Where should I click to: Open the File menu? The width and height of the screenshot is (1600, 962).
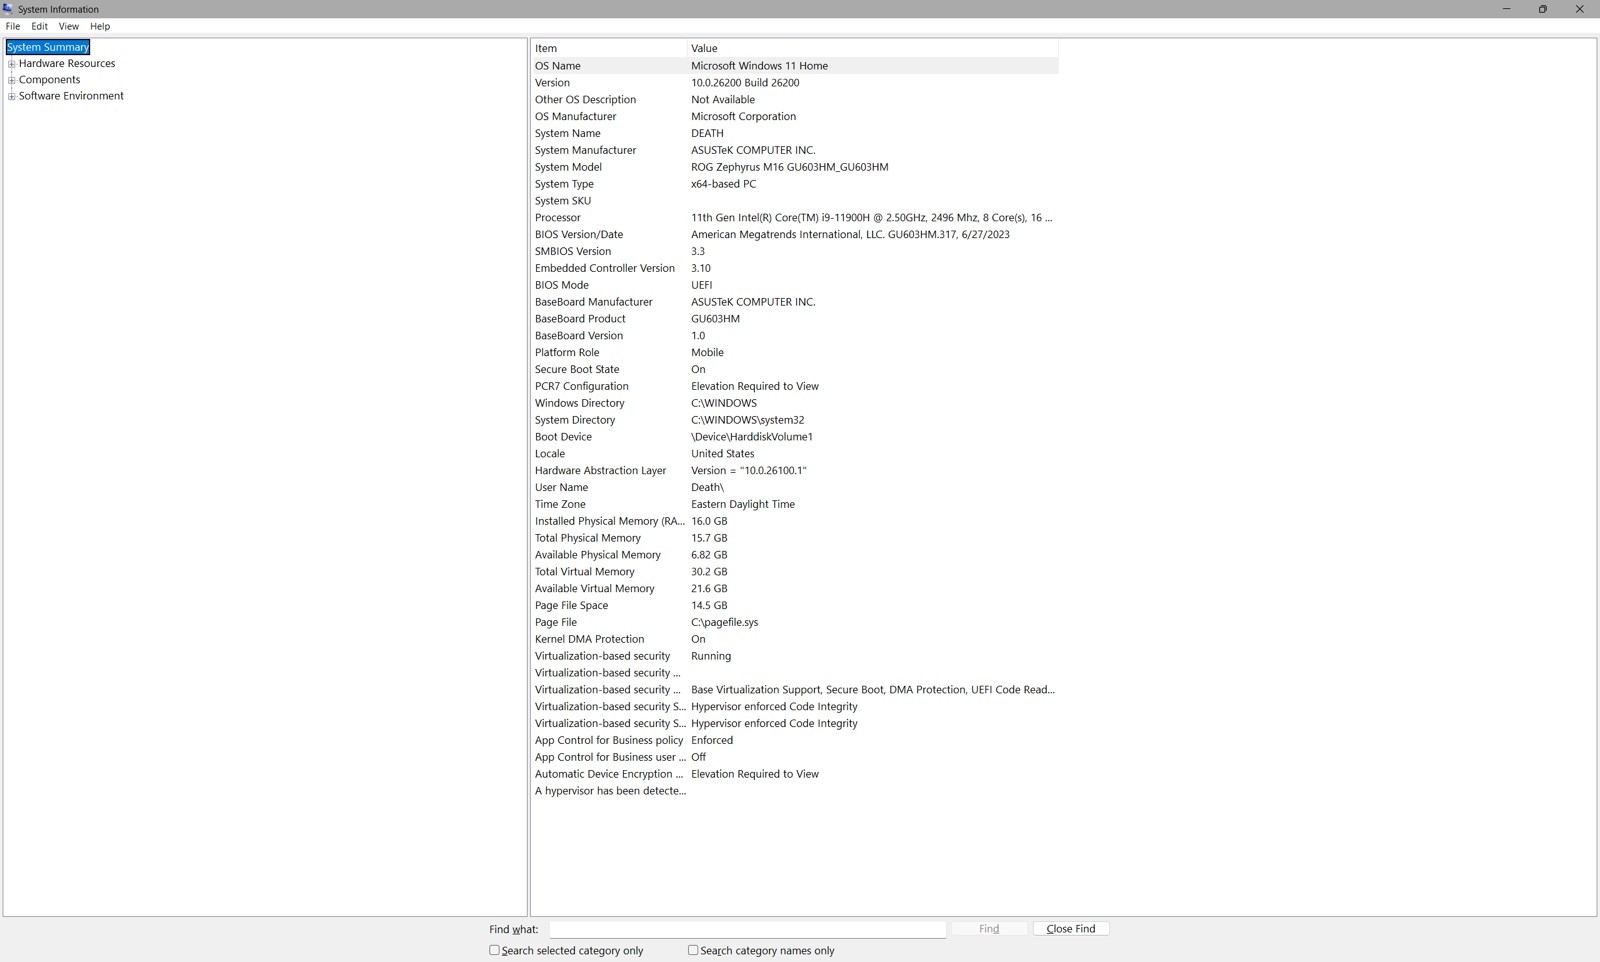click(x=13, y=26)
